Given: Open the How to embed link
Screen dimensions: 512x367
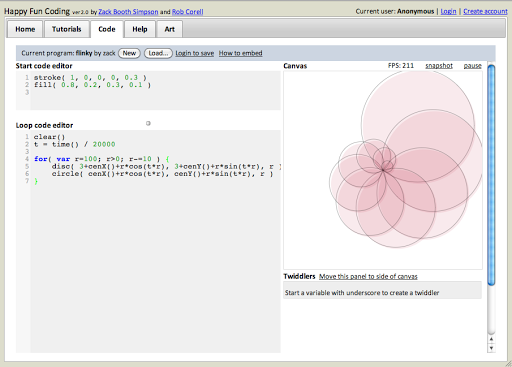Looking at the screenshot, I should click(x=241, y=53).
